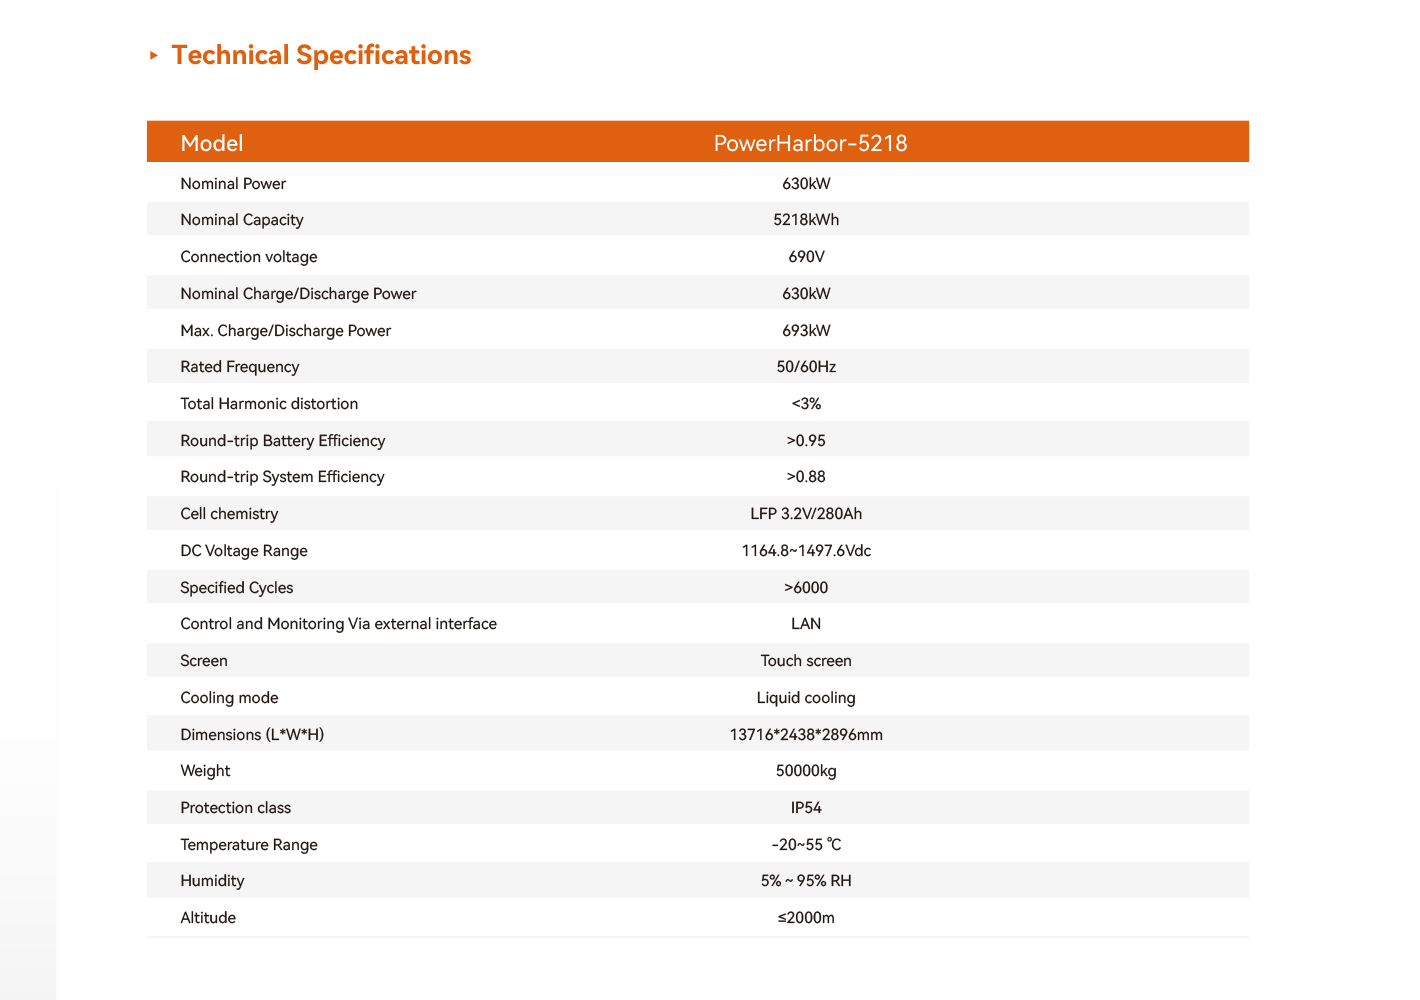Select the Protection class label
This screenshot has width=1420, height=1000.
pyautogui.click(x=236, y=808)
